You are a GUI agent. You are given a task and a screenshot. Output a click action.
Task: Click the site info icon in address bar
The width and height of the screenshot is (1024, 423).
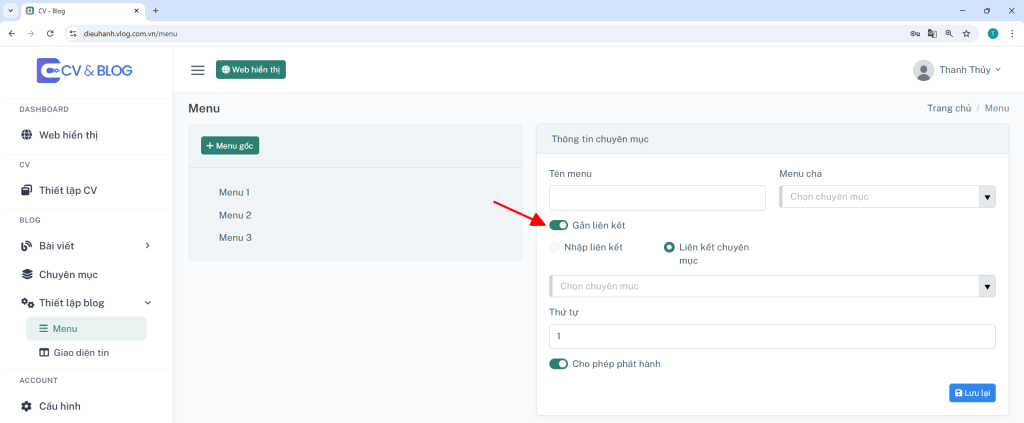coord(73,33)
